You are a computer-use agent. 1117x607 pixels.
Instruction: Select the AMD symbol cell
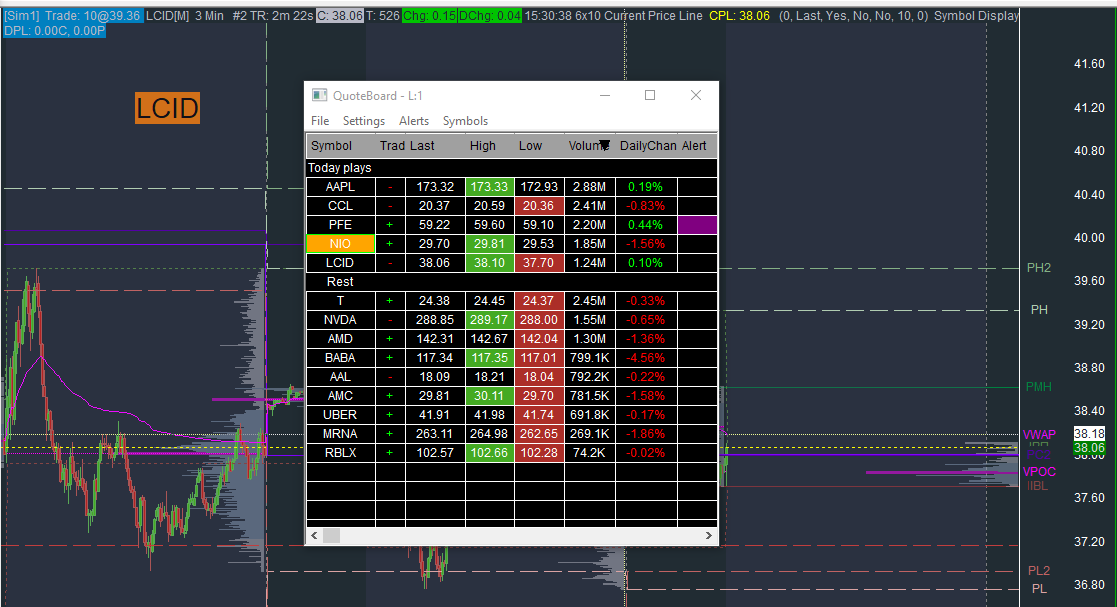341,339
